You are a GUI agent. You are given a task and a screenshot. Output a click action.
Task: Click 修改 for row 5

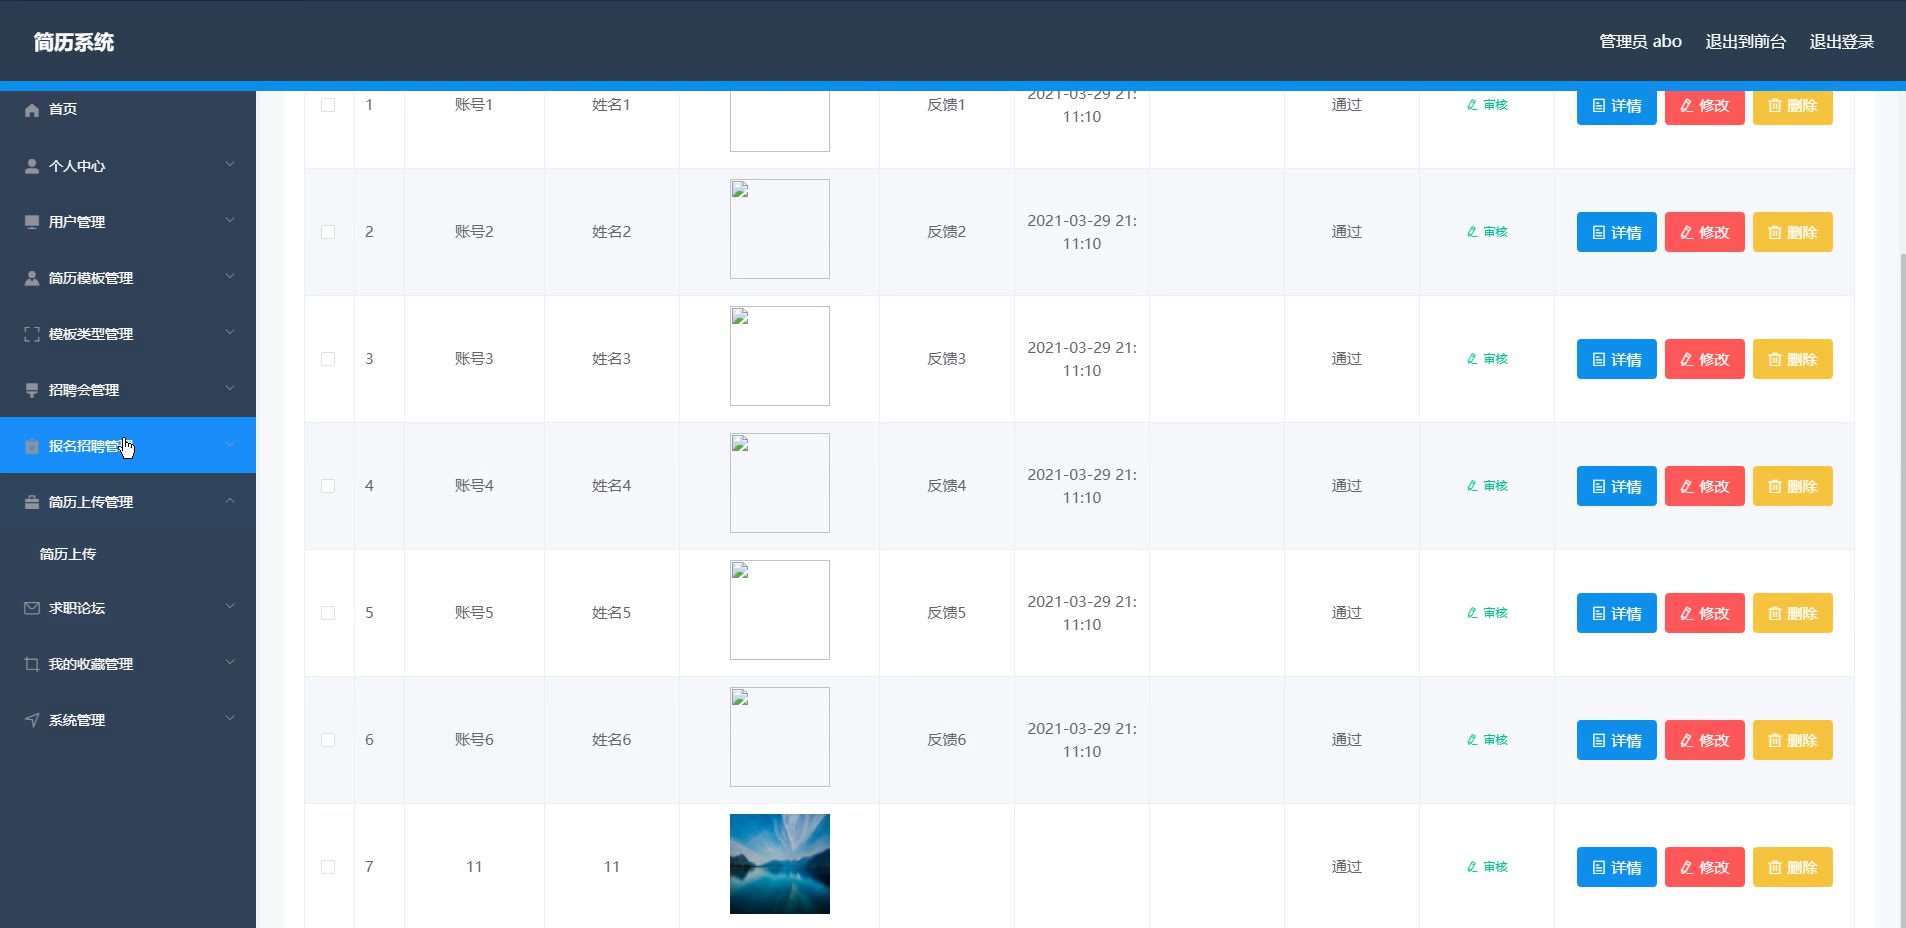[x=1705, y=613]
